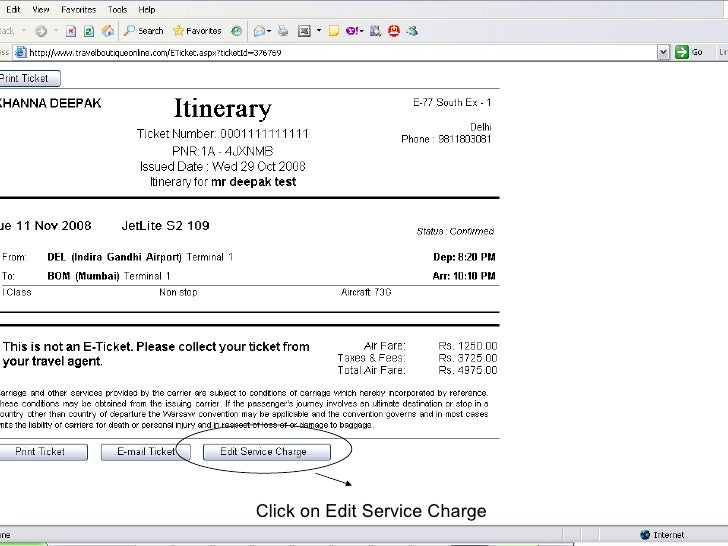Click the Edit Service Charge button
Viewport: 728px width, 546px height.
263,452
